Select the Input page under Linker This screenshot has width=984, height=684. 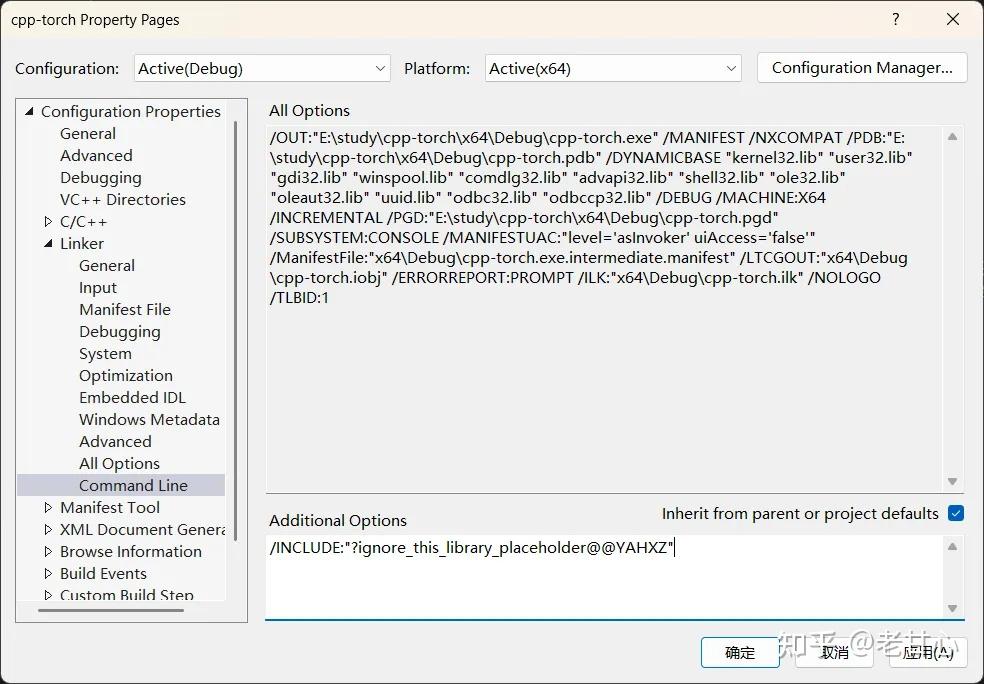(97, 287)
